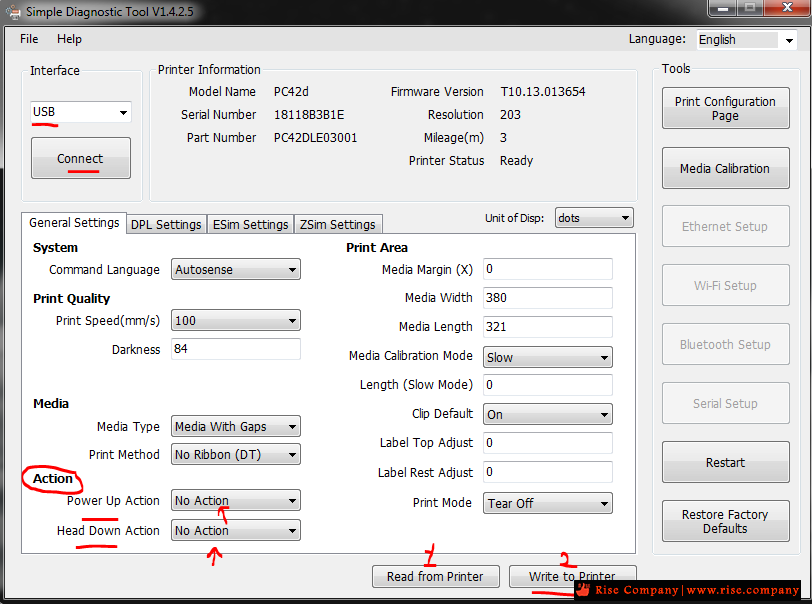
Task: Open the Print Mode dropdown
Action: [x=548, y=503]
